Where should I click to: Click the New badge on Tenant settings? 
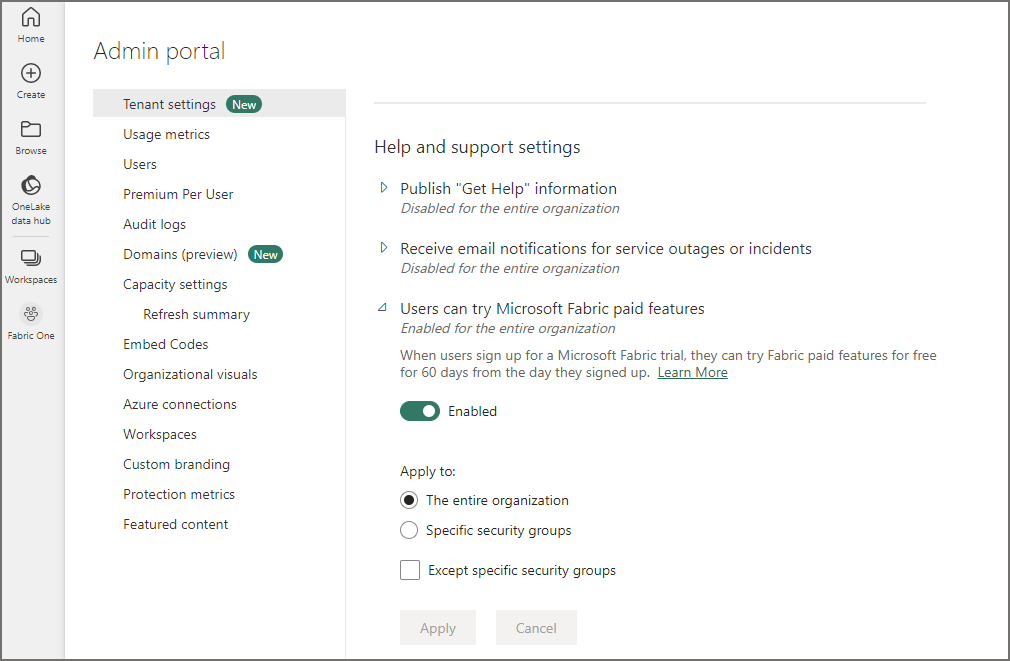point(244,104)
